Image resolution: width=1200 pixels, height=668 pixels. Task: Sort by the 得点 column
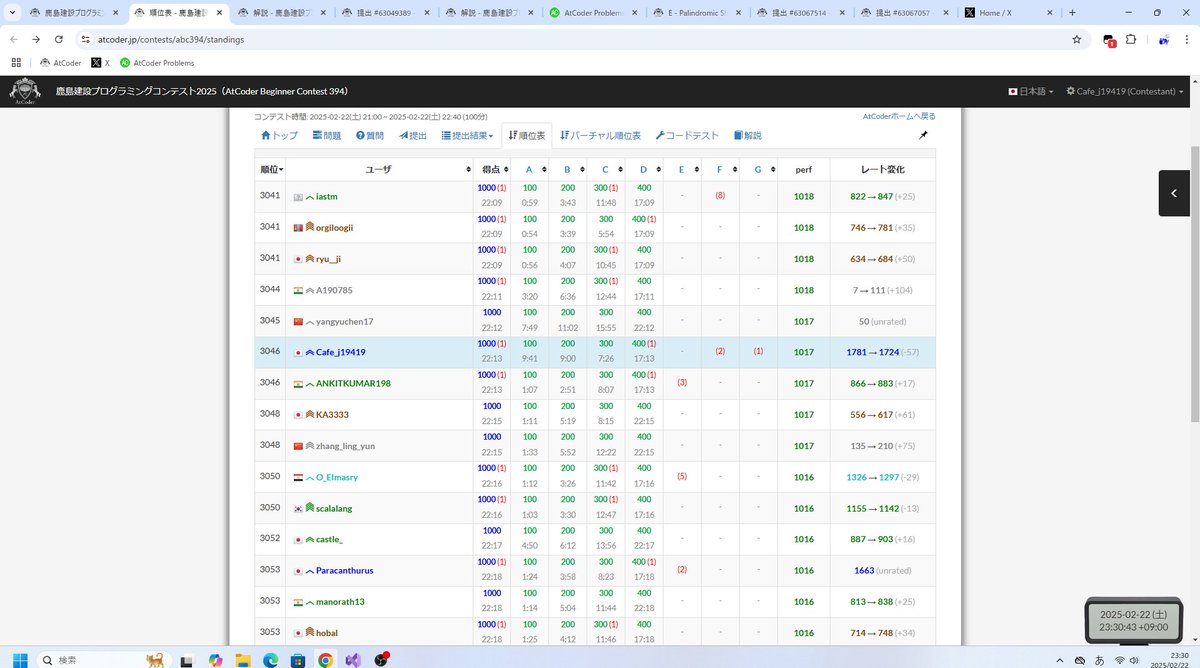click(x=492, y=169)
